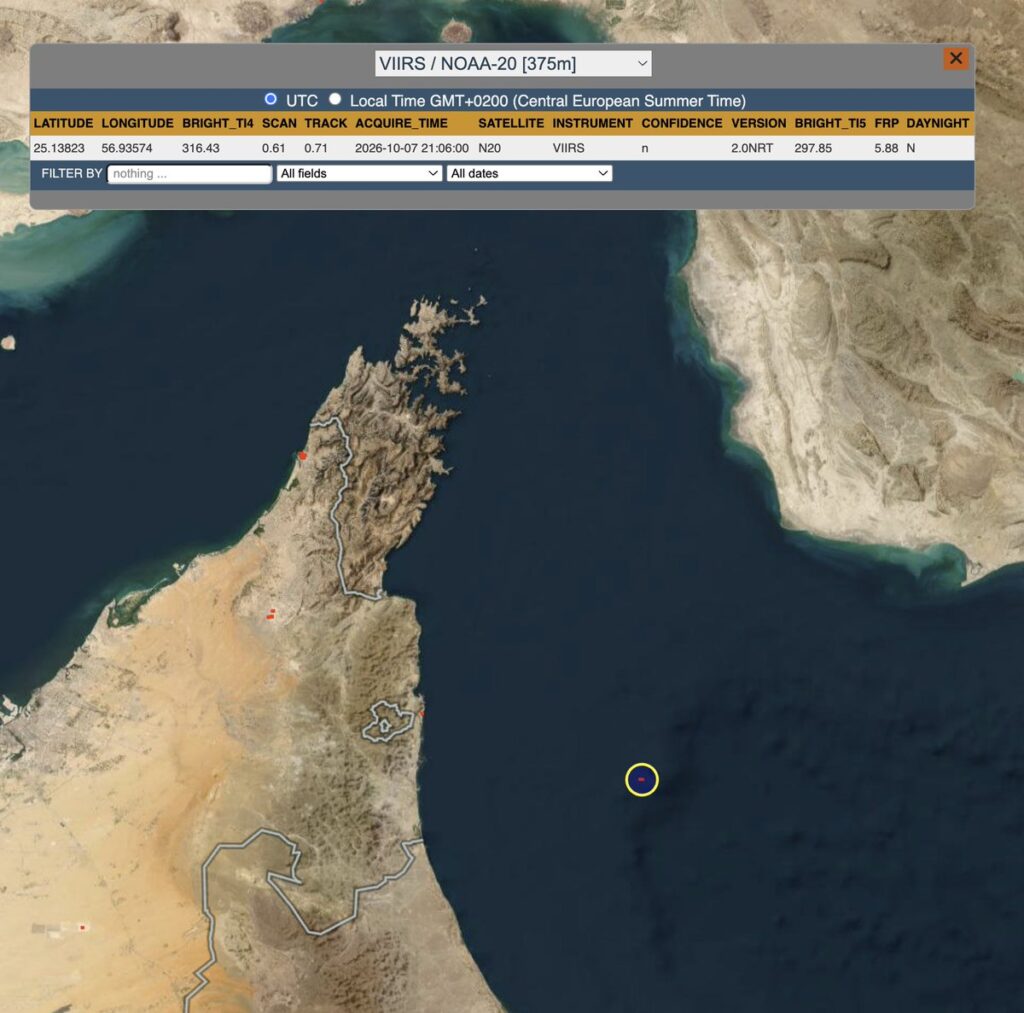Click the SATELLITE column header
This screenshot has height=1013, width=1024.
pos(511,123)
